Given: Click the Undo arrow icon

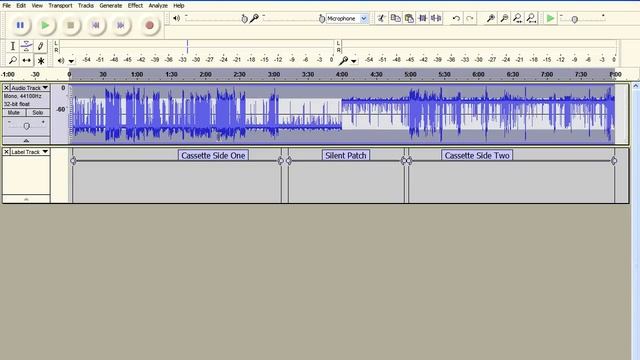Looking at the screenshot, I should [x=456, y=18].
